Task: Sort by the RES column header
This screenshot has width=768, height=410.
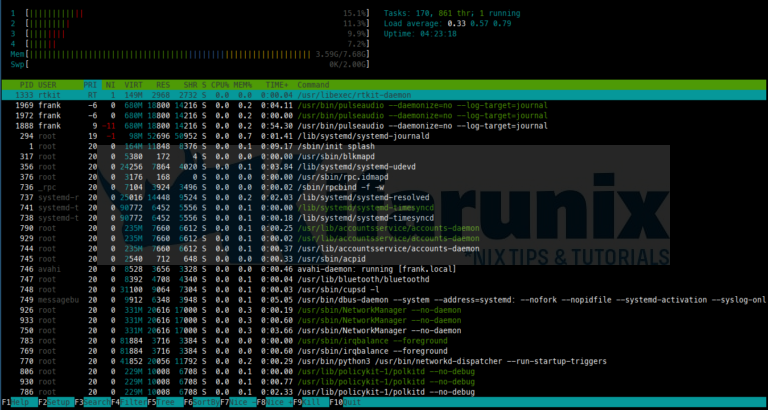Action: click(x=163, y=85)
